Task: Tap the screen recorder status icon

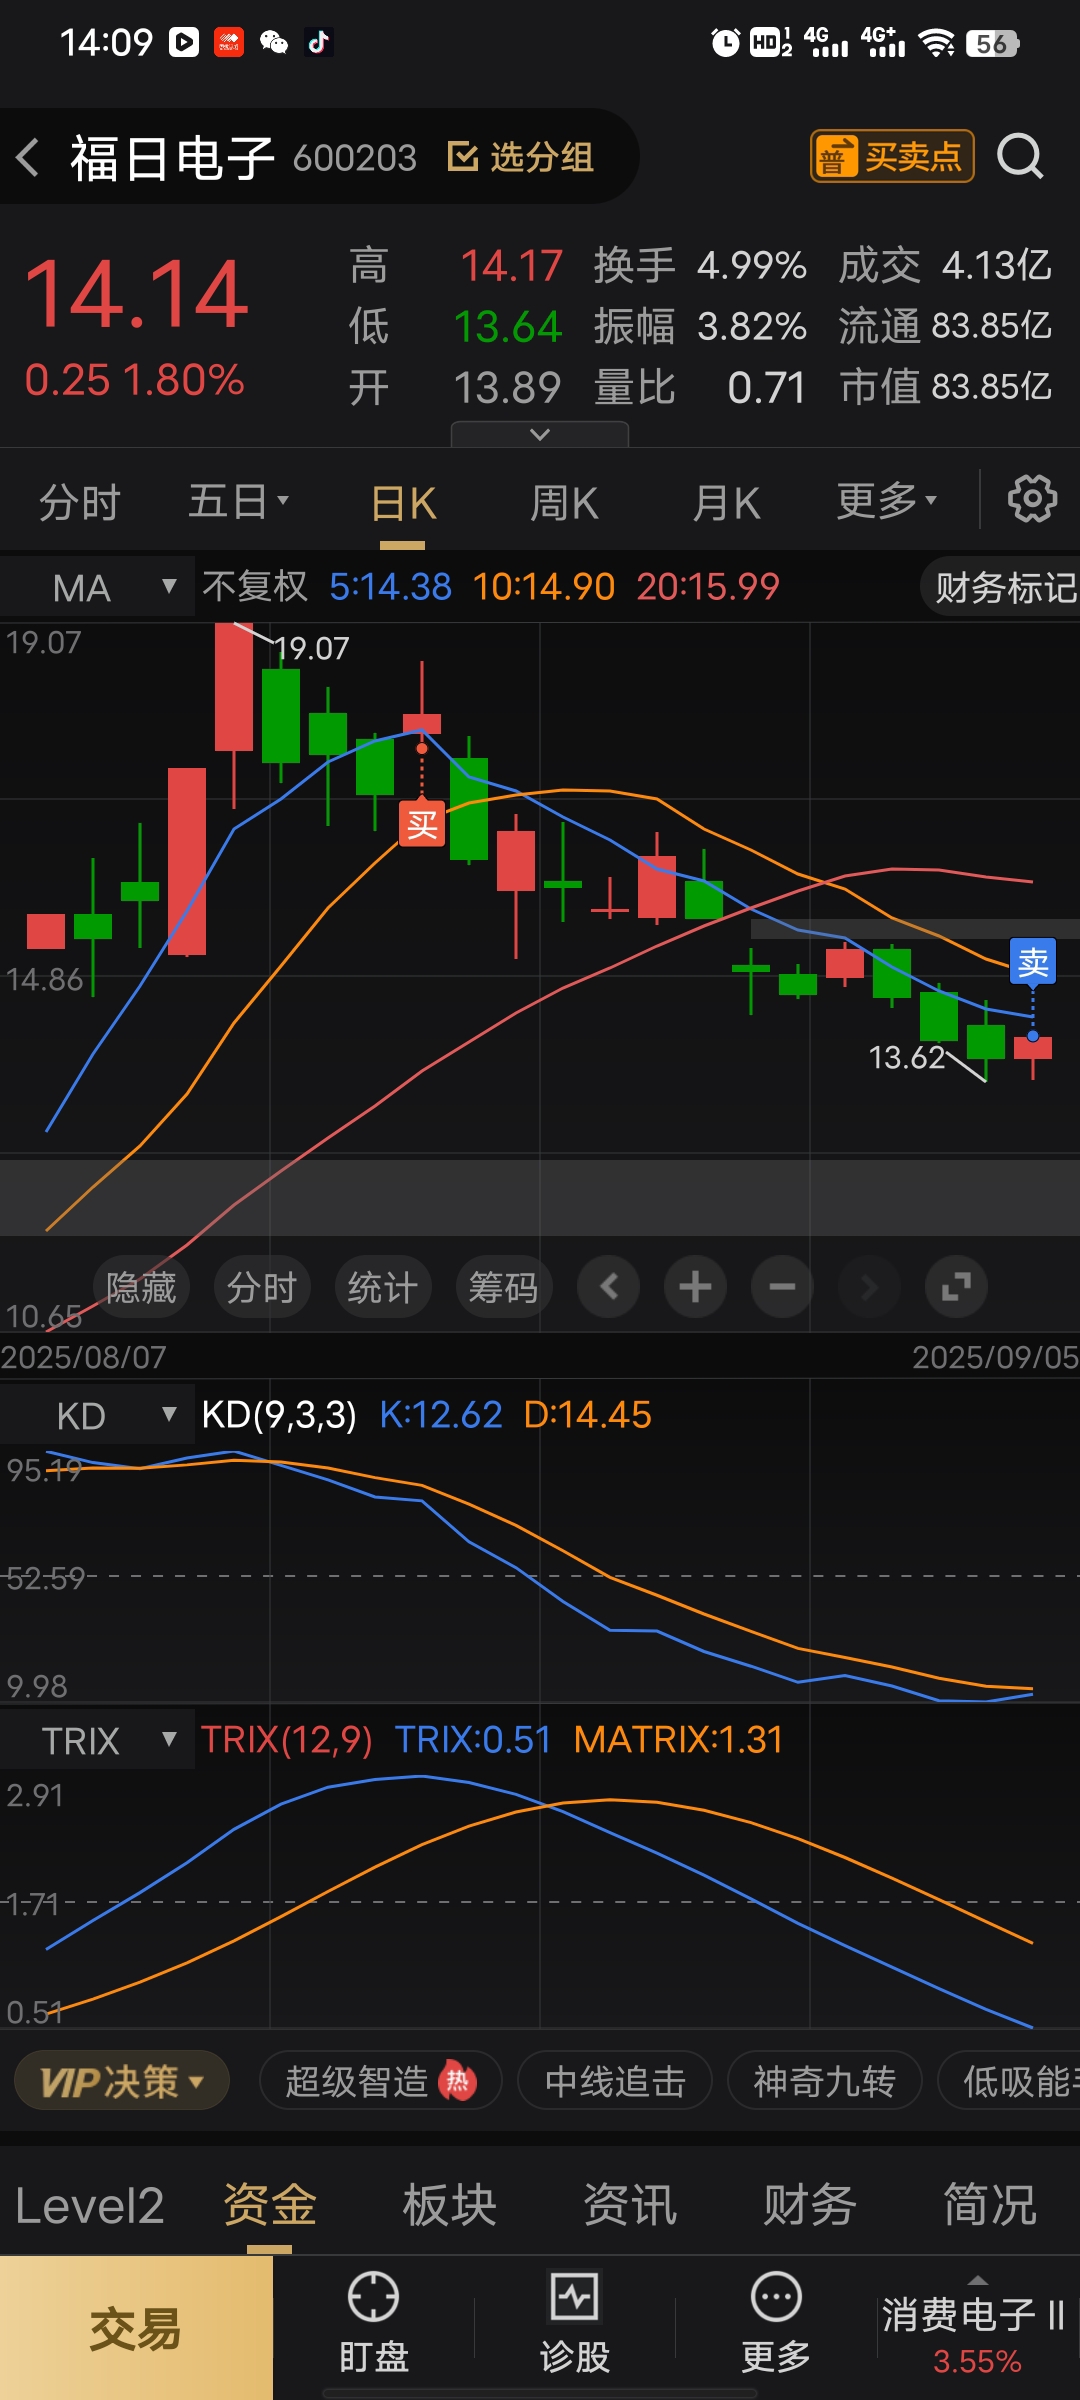Action: tap(184, 42)
